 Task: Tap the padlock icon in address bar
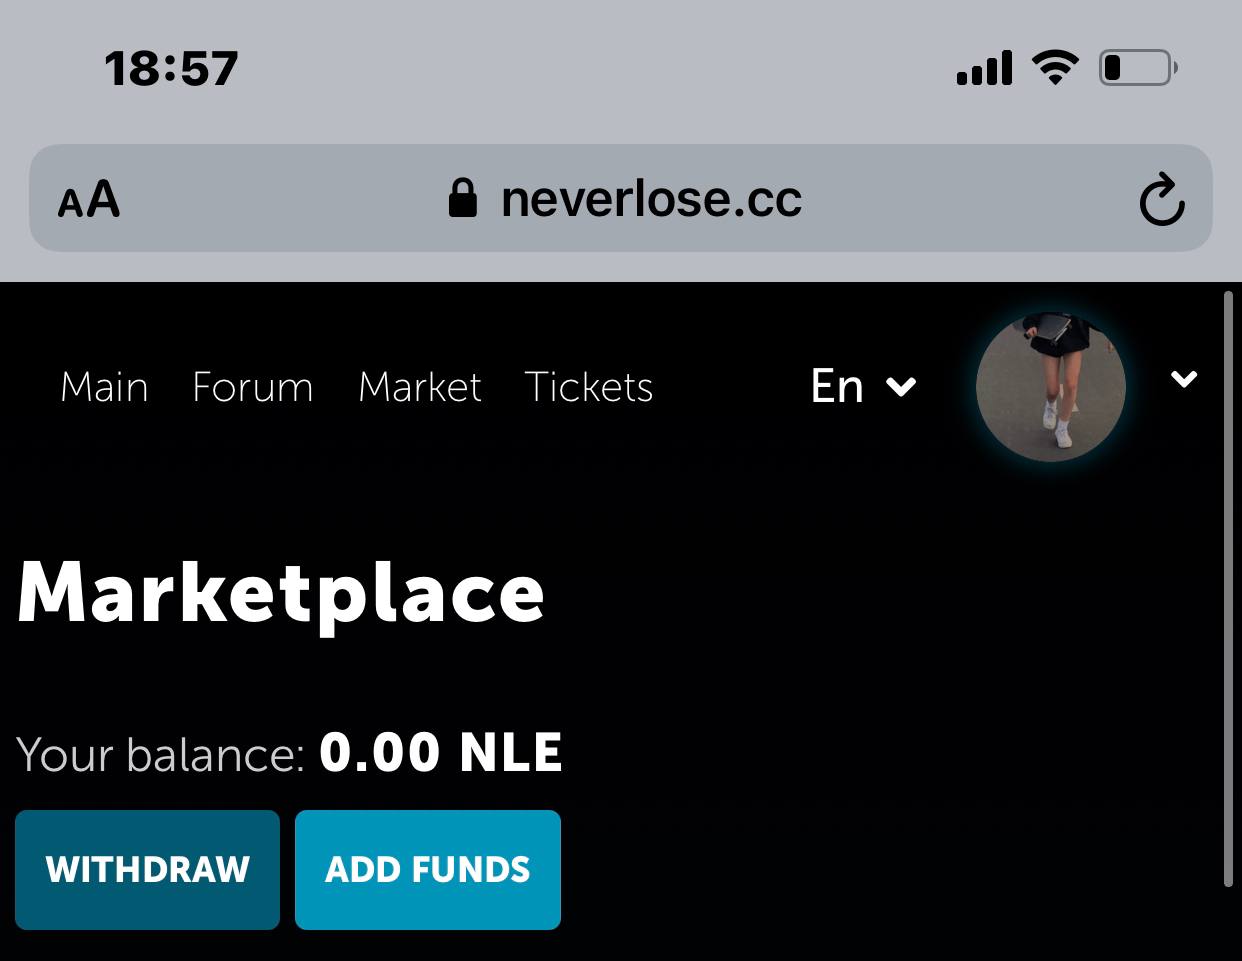462,198
